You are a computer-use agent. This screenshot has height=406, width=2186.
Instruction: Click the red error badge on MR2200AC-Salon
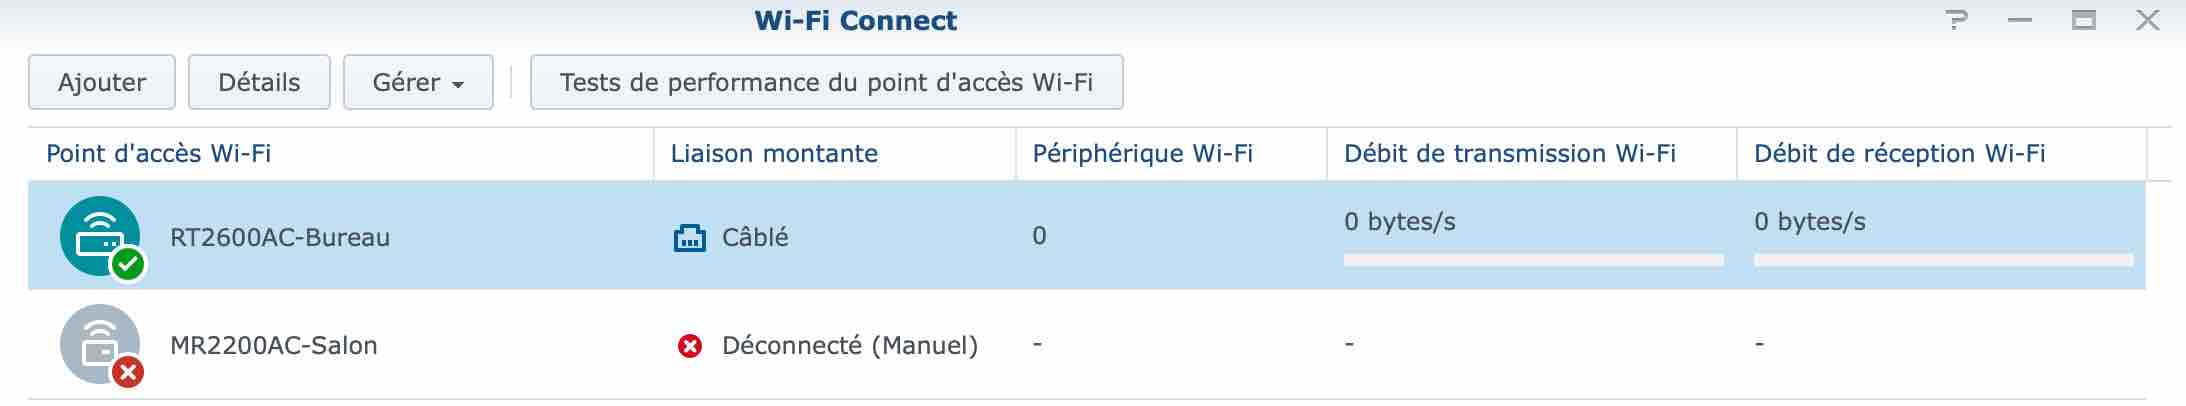pyautogui.click(x=128, y=373)
